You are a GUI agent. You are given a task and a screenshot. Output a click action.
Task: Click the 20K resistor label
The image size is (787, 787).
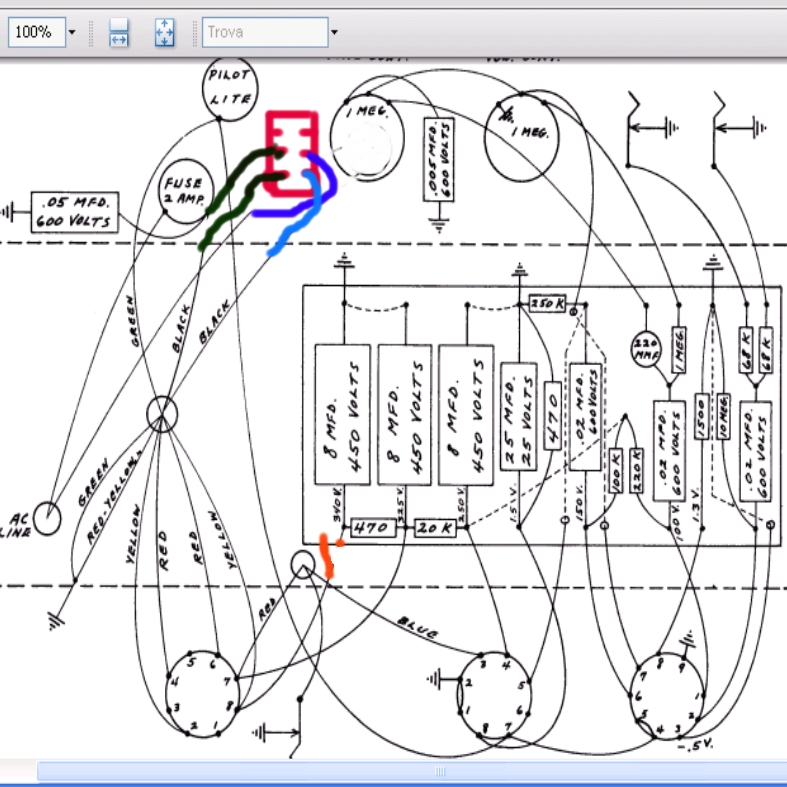click(x=434, y=527)
